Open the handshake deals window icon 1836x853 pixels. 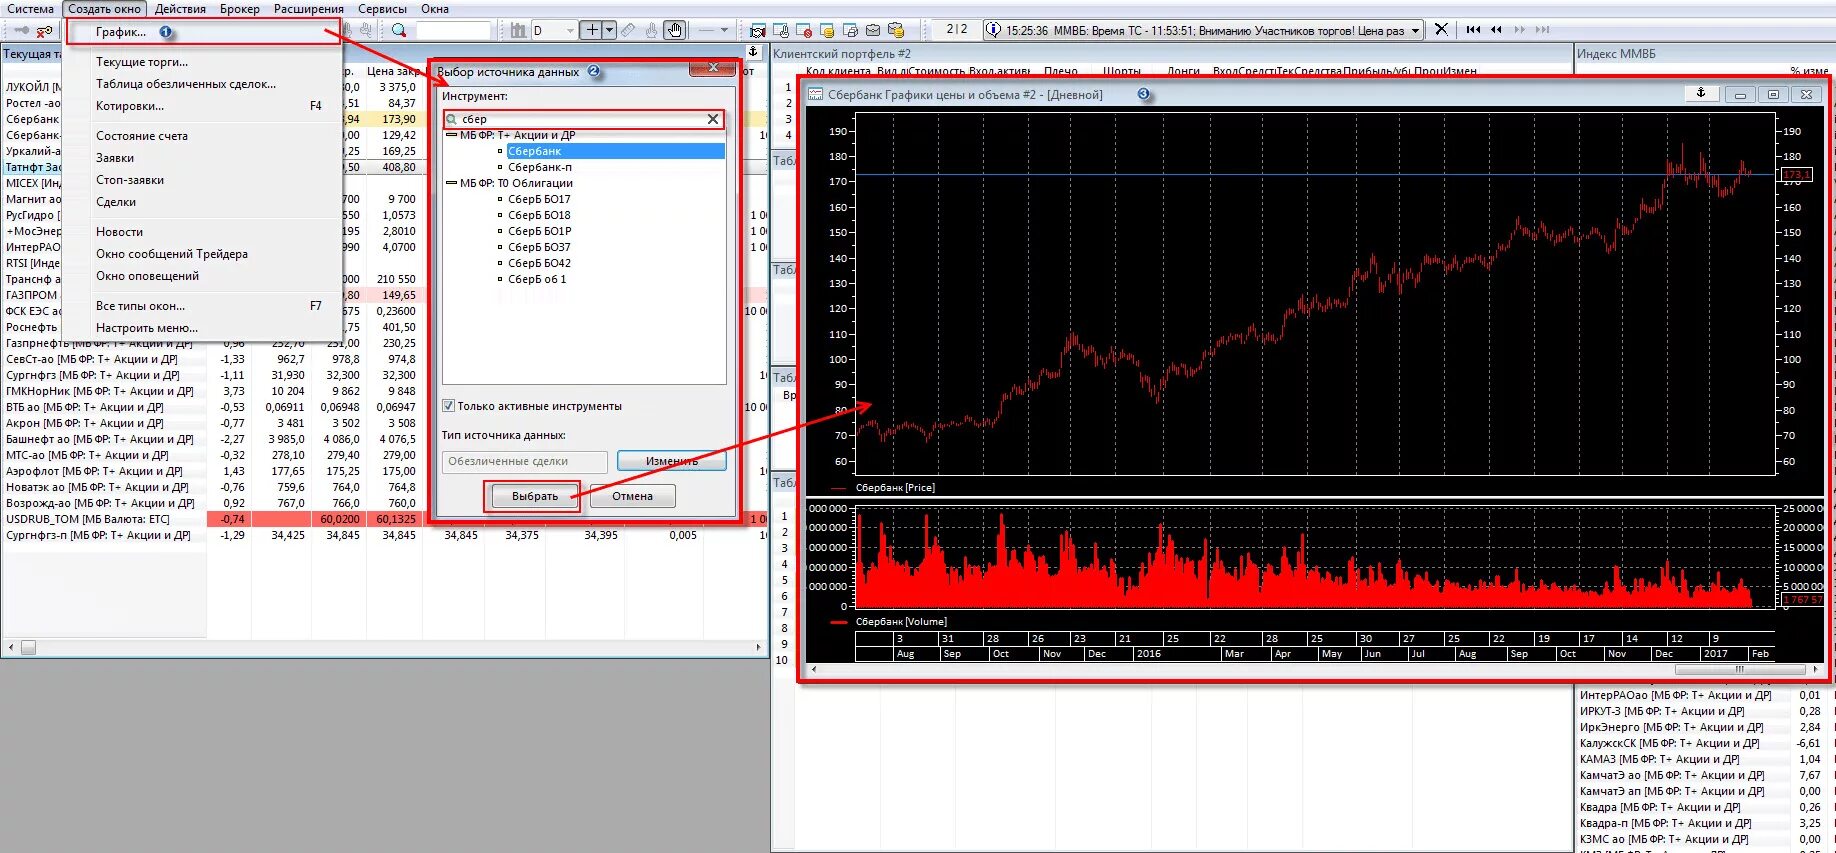tap(758, 30)
